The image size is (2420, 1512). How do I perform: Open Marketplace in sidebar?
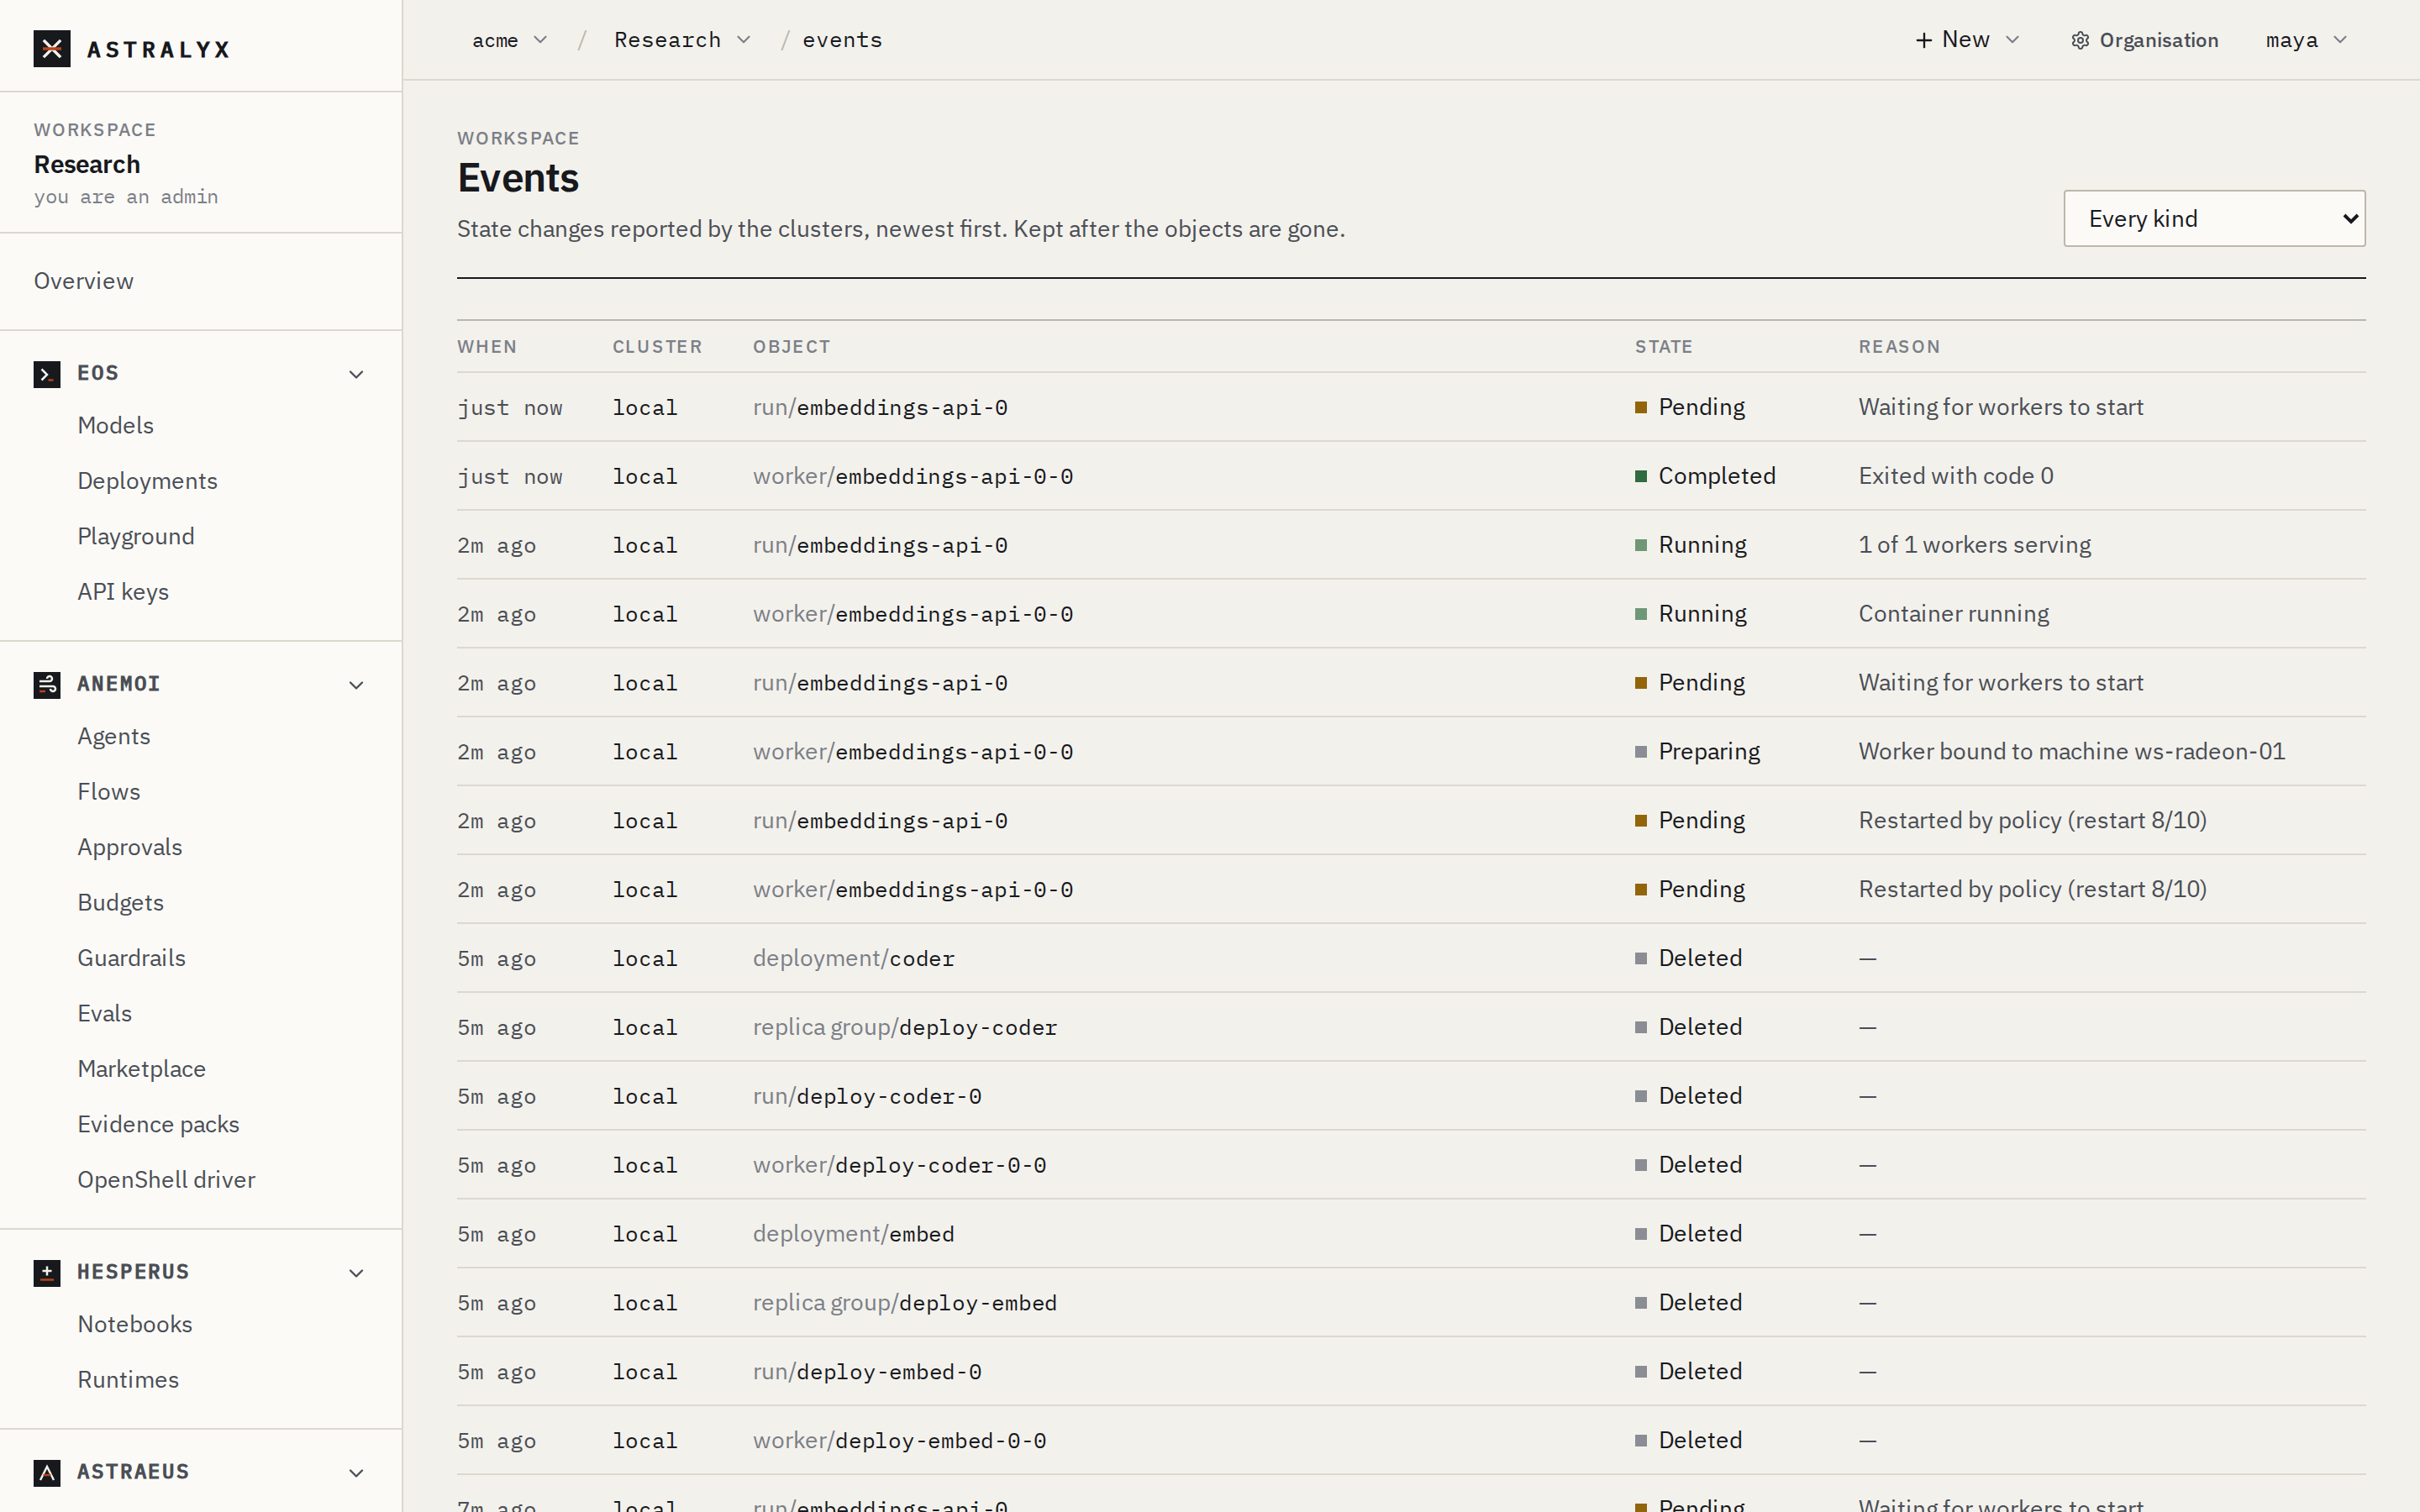142,1069
